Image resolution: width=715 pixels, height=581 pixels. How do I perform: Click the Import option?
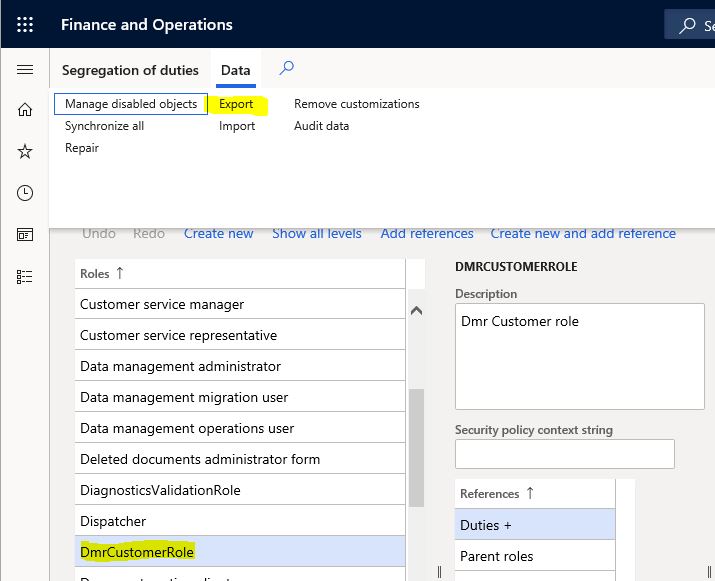(x=237, y=126)
